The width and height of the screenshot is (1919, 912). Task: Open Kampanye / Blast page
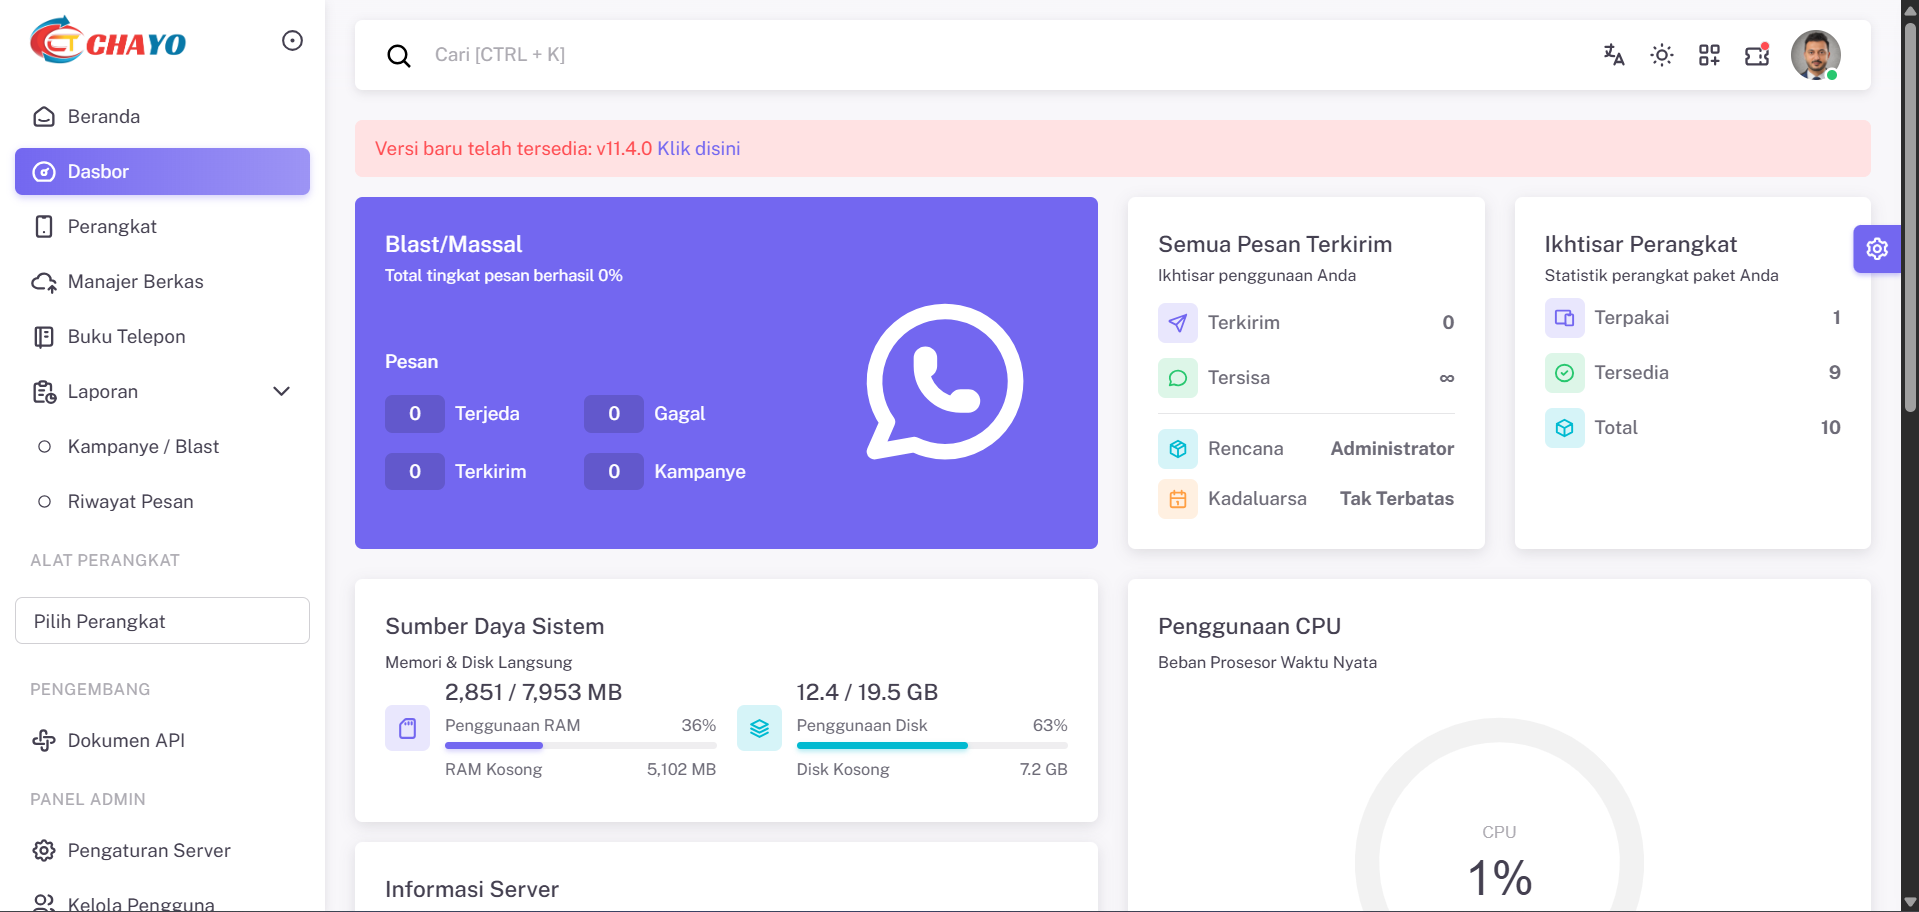point(143,446)
